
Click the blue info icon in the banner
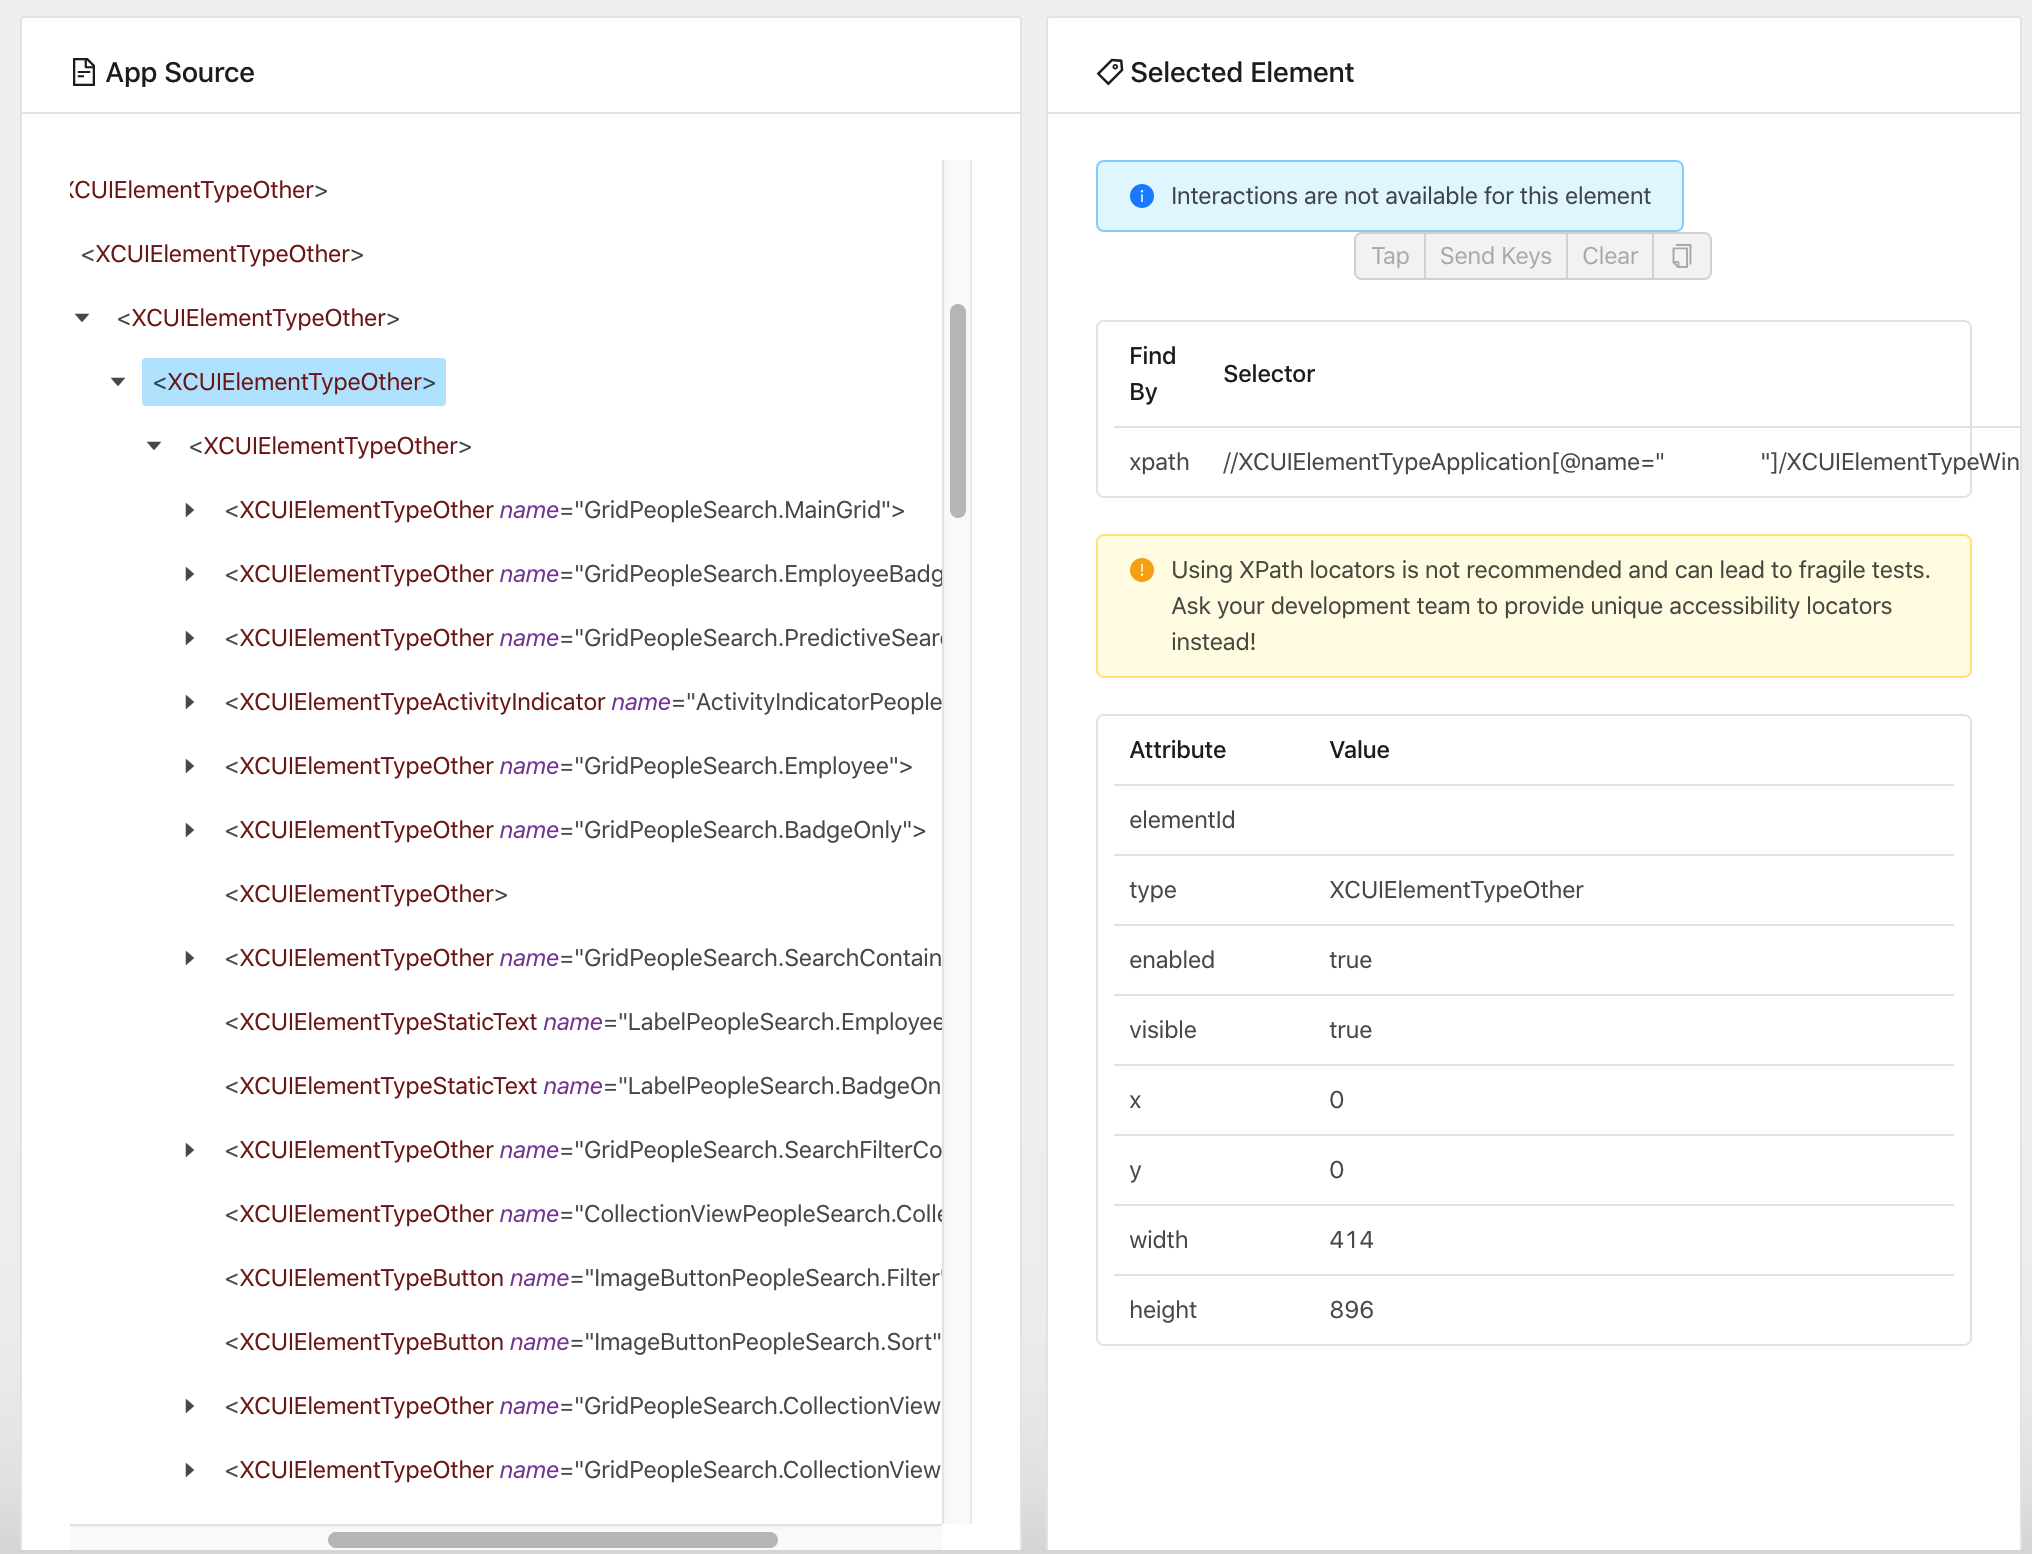point(1141,196)
